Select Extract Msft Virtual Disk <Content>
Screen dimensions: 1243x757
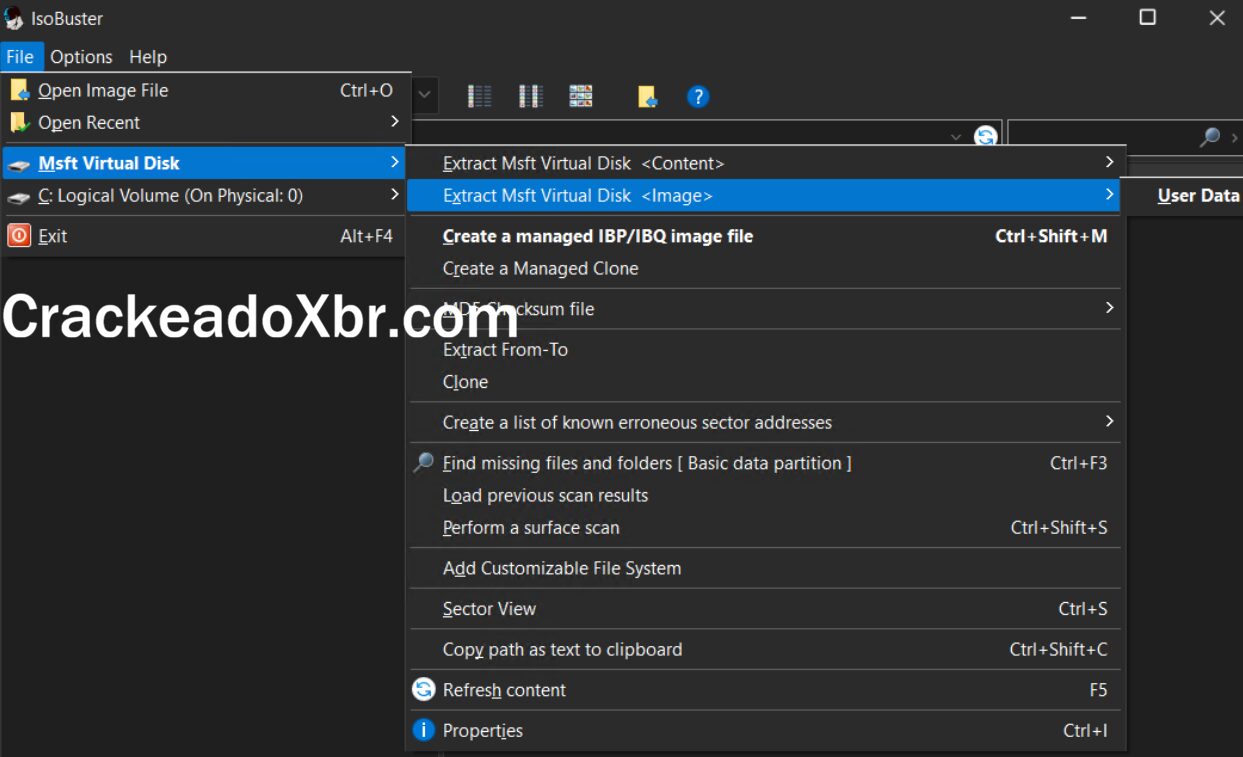click(x=765, y=163)
